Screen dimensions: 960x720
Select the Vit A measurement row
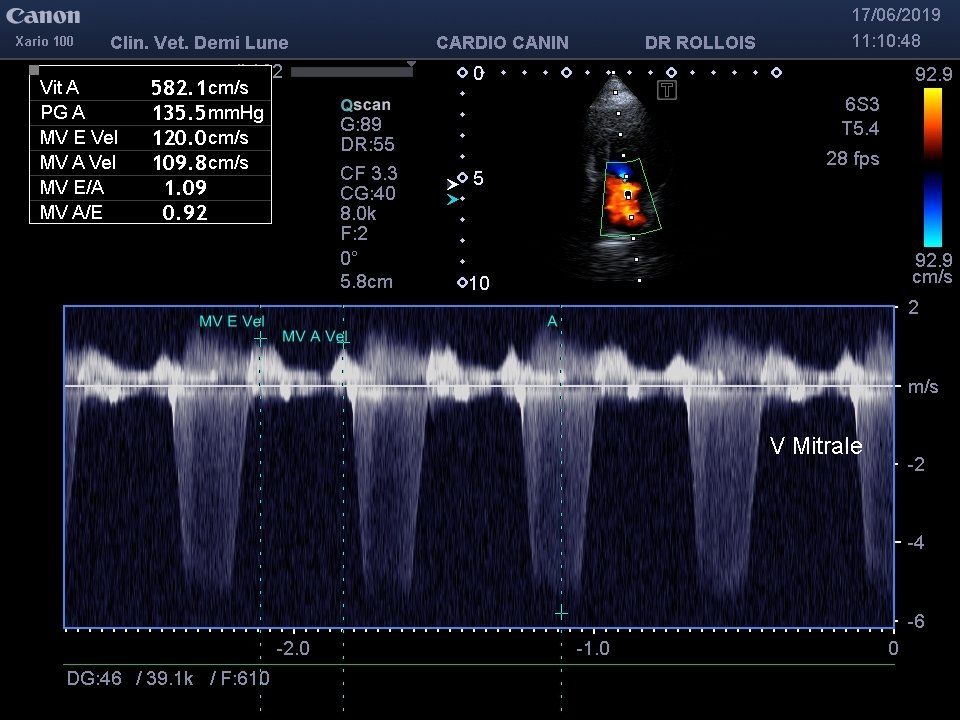pos(150,88)
